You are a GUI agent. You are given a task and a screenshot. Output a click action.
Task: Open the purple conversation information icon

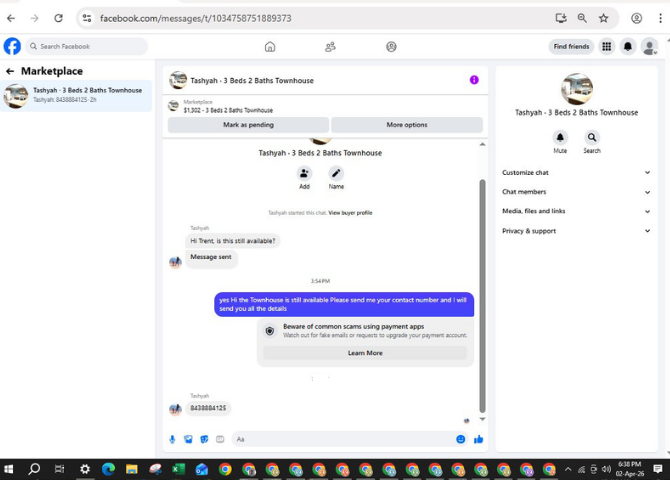[474, 80]
